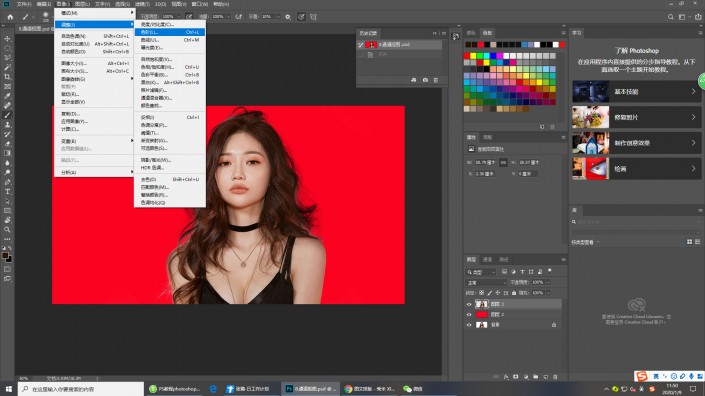Select the Pen tool
Image resolution: width=705 pixels, height=396 pixels.
(x=7, y=182)
